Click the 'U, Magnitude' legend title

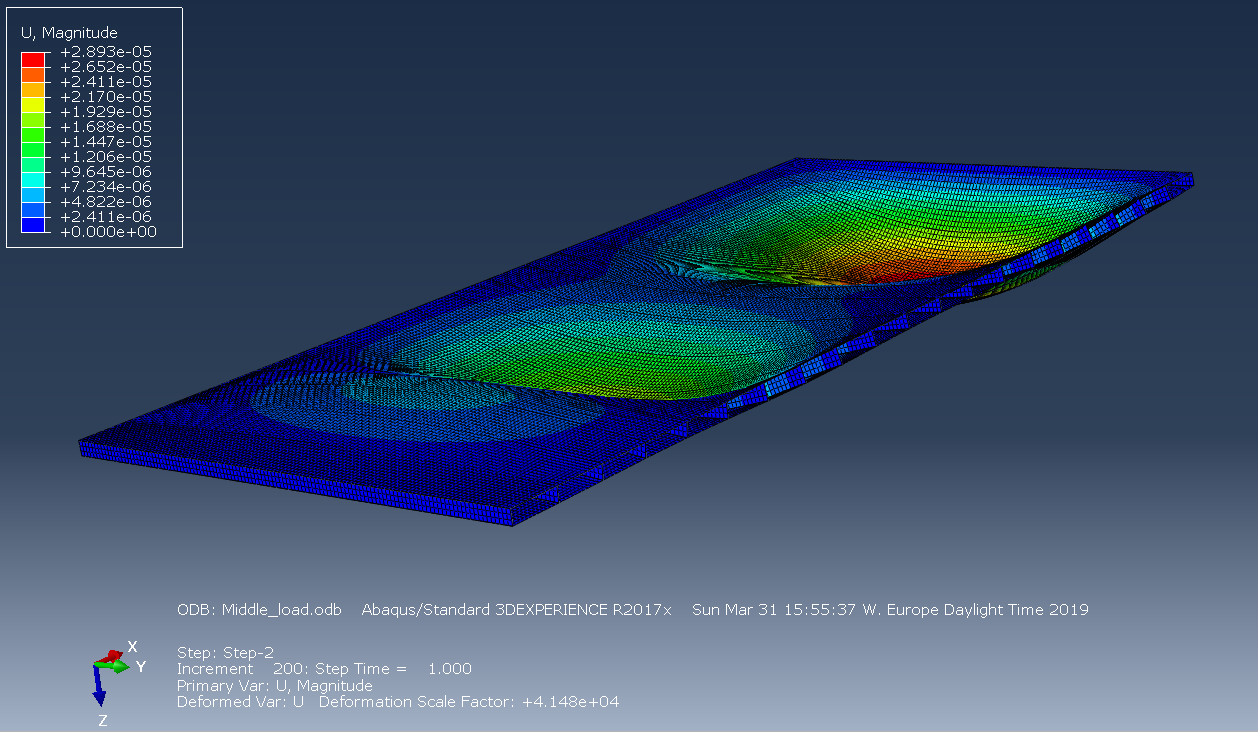(69, 33)
